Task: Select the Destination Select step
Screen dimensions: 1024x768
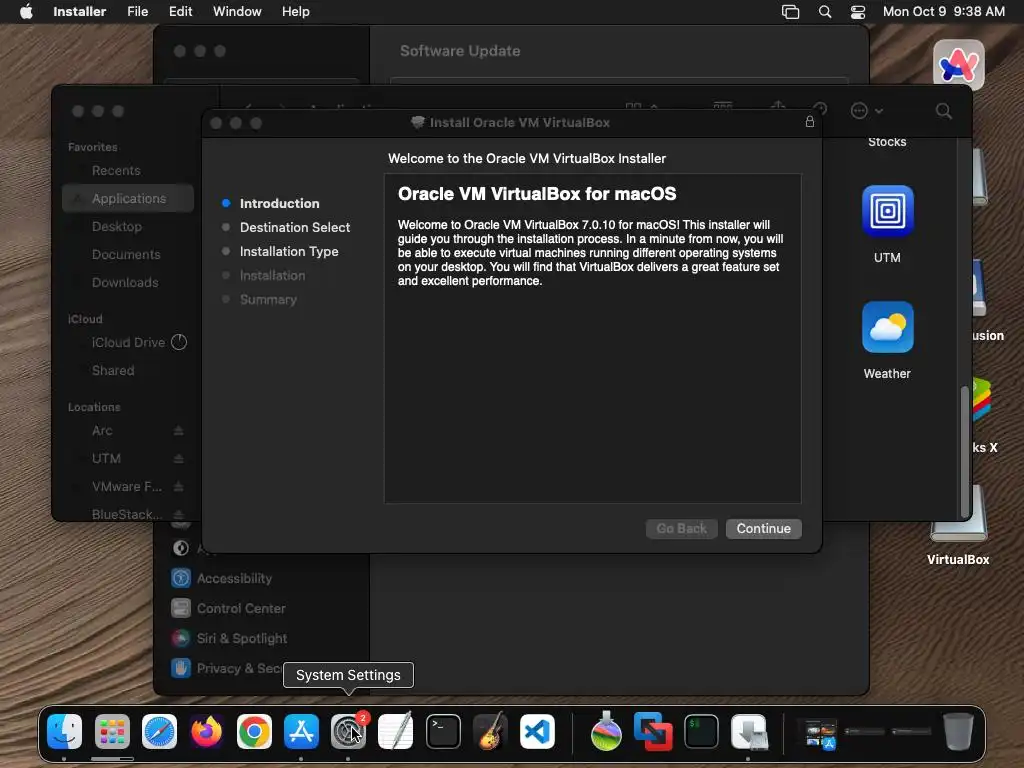Action: point(295,227)
